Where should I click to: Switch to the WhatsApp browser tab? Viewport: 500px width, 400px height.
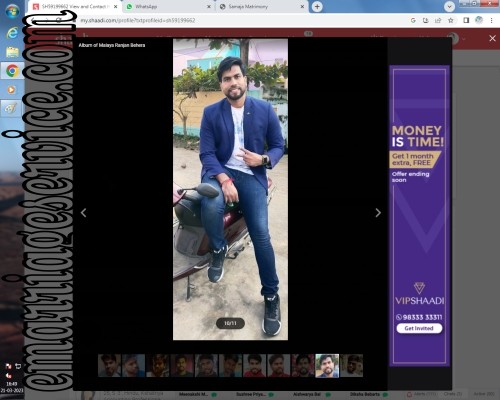point(167,7)
